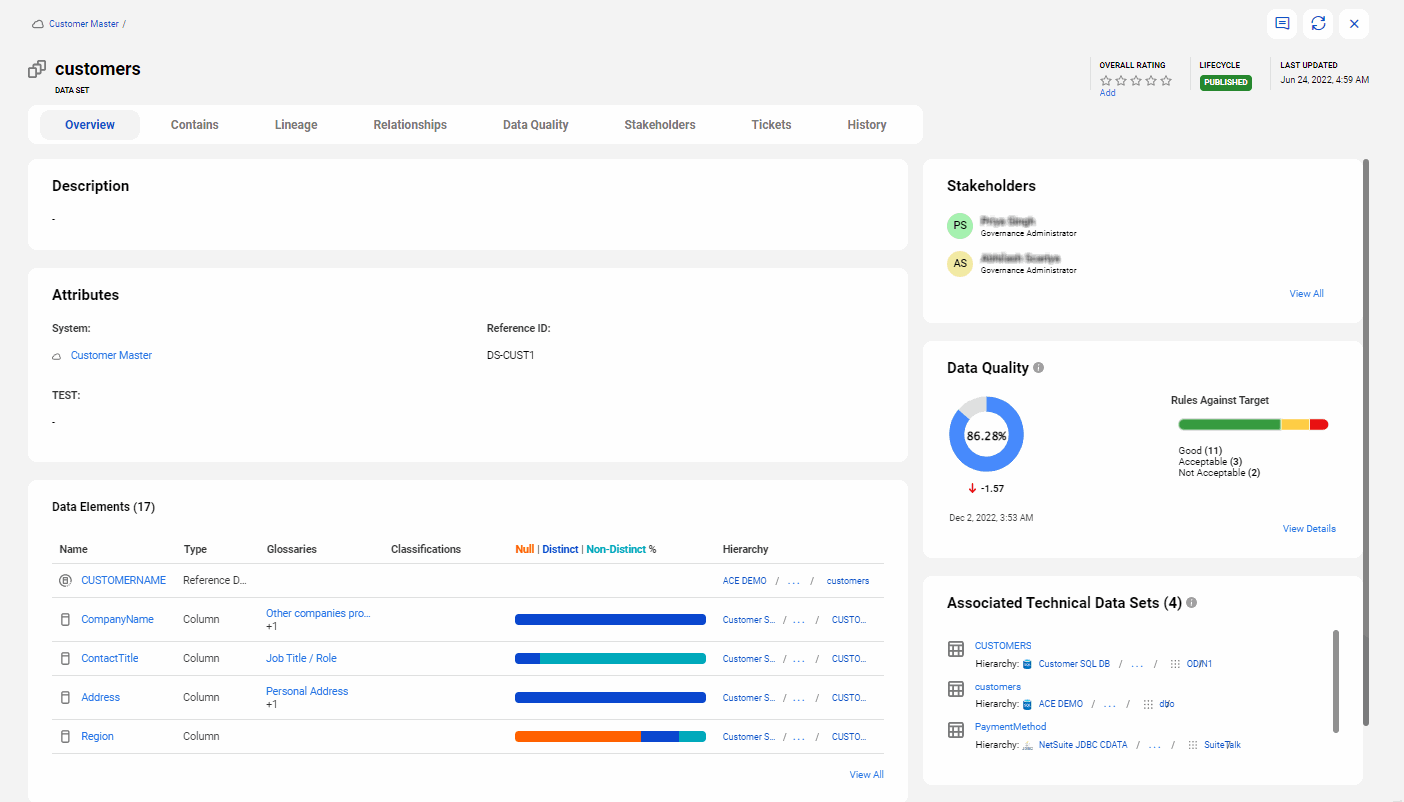Click Customer Master breadcrumb link
Viewport: 1404px width, 802px height.
pos(84,24)
